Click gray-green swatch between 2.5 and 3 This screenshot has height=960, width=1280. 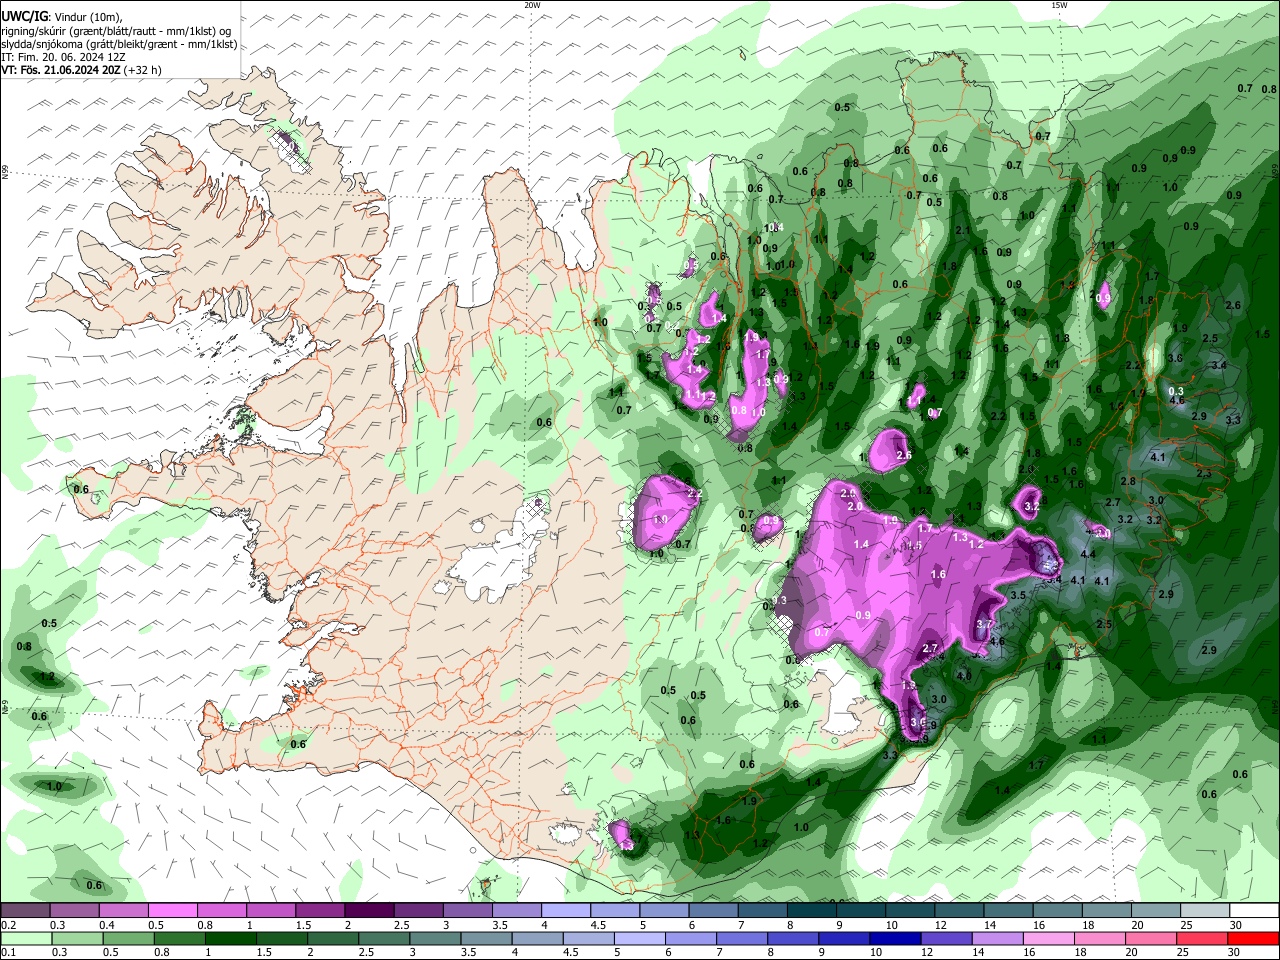384,938
